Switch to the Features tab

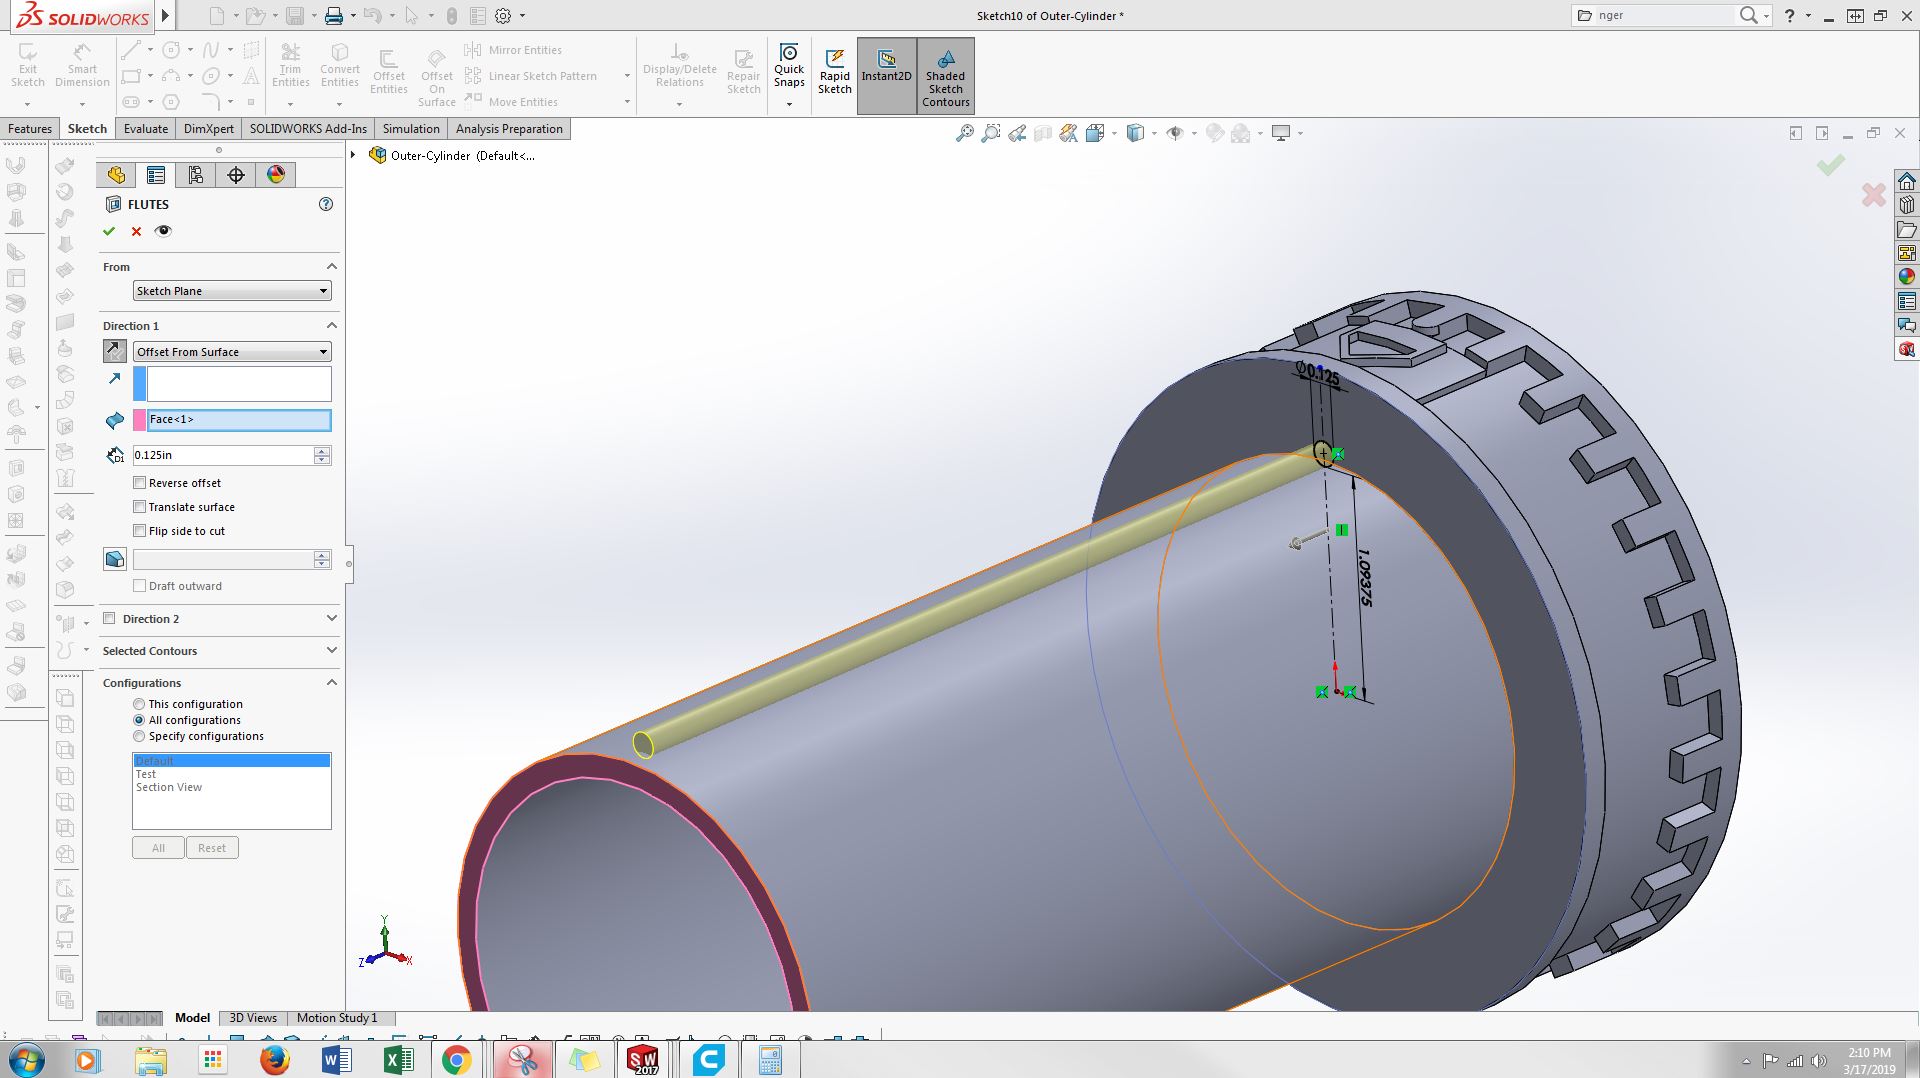pyautogui.click(x=30, y=129)
